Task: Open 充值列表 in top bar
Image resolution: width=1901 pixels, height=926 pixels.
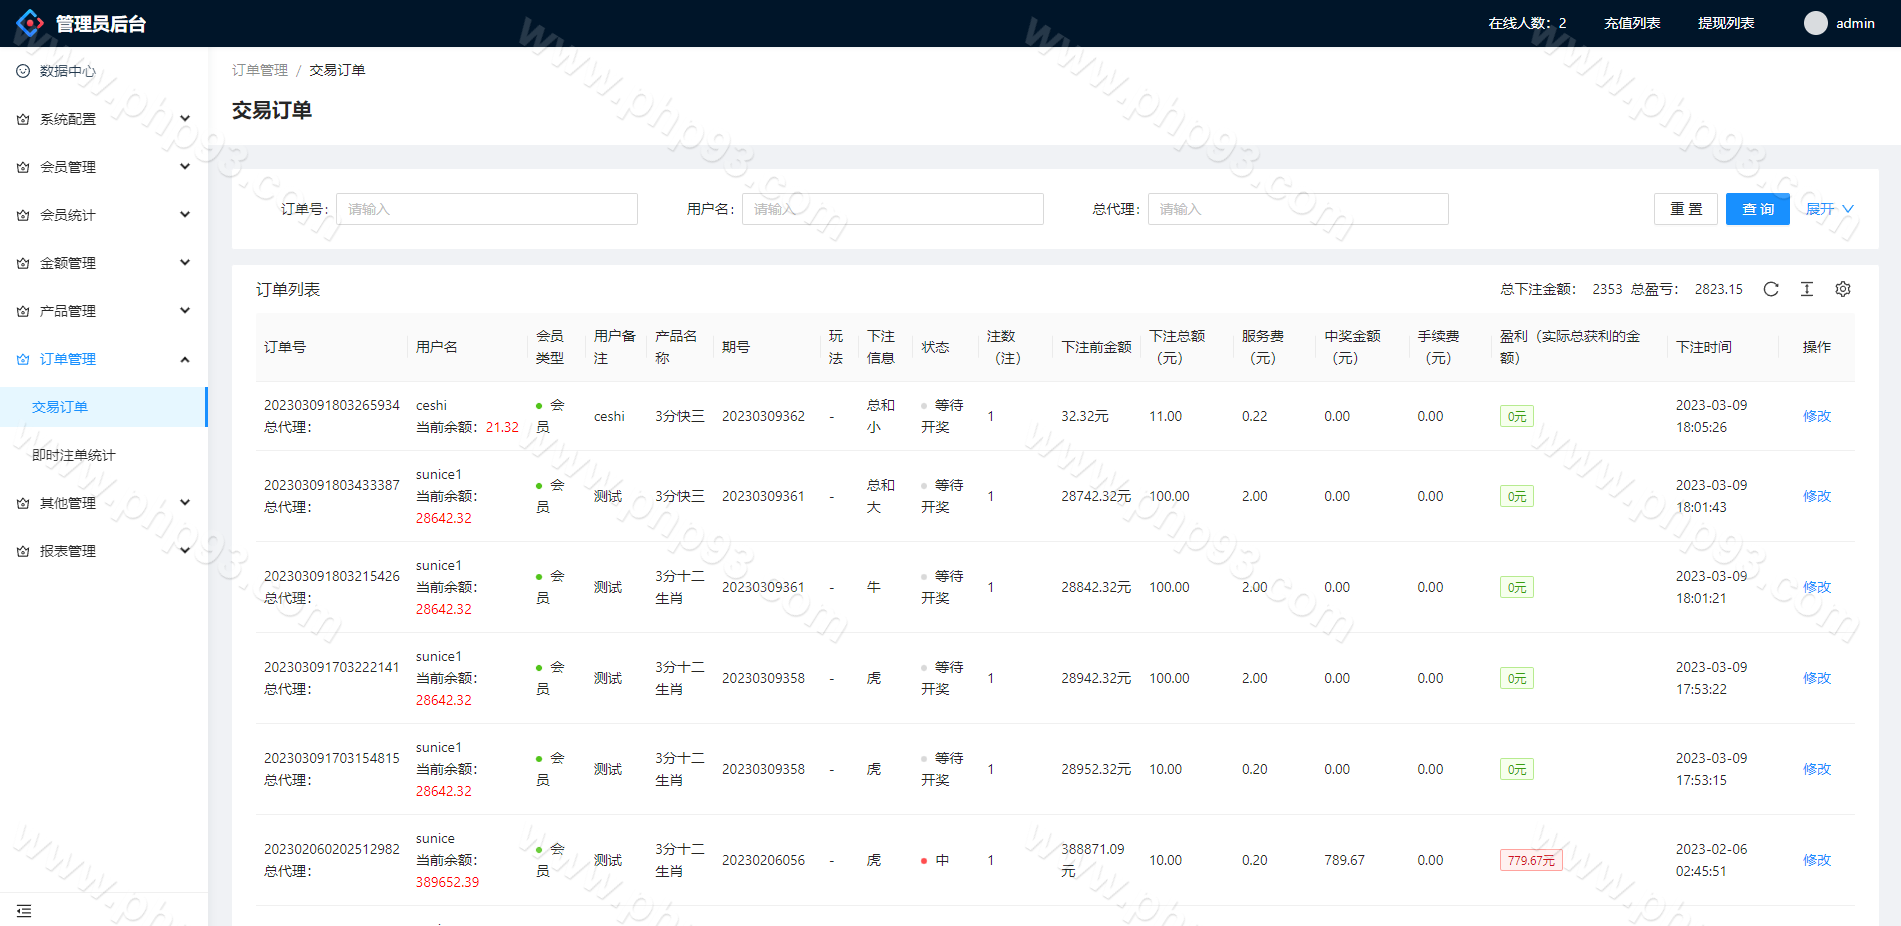Action: (1631, 23)
